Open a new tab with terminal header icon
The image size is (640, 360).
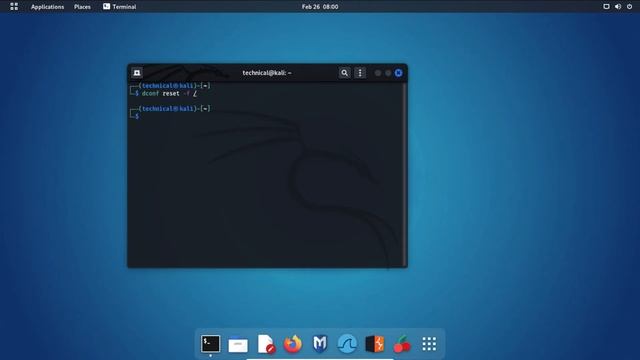click(x=137, y=73)
